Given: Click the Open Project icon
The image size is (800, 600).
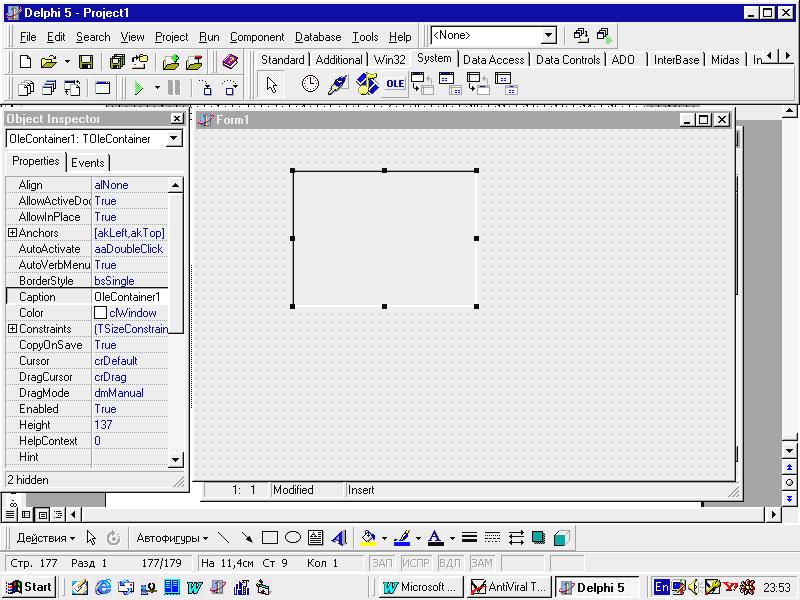Looking at the screenshot, I should 139,62.
